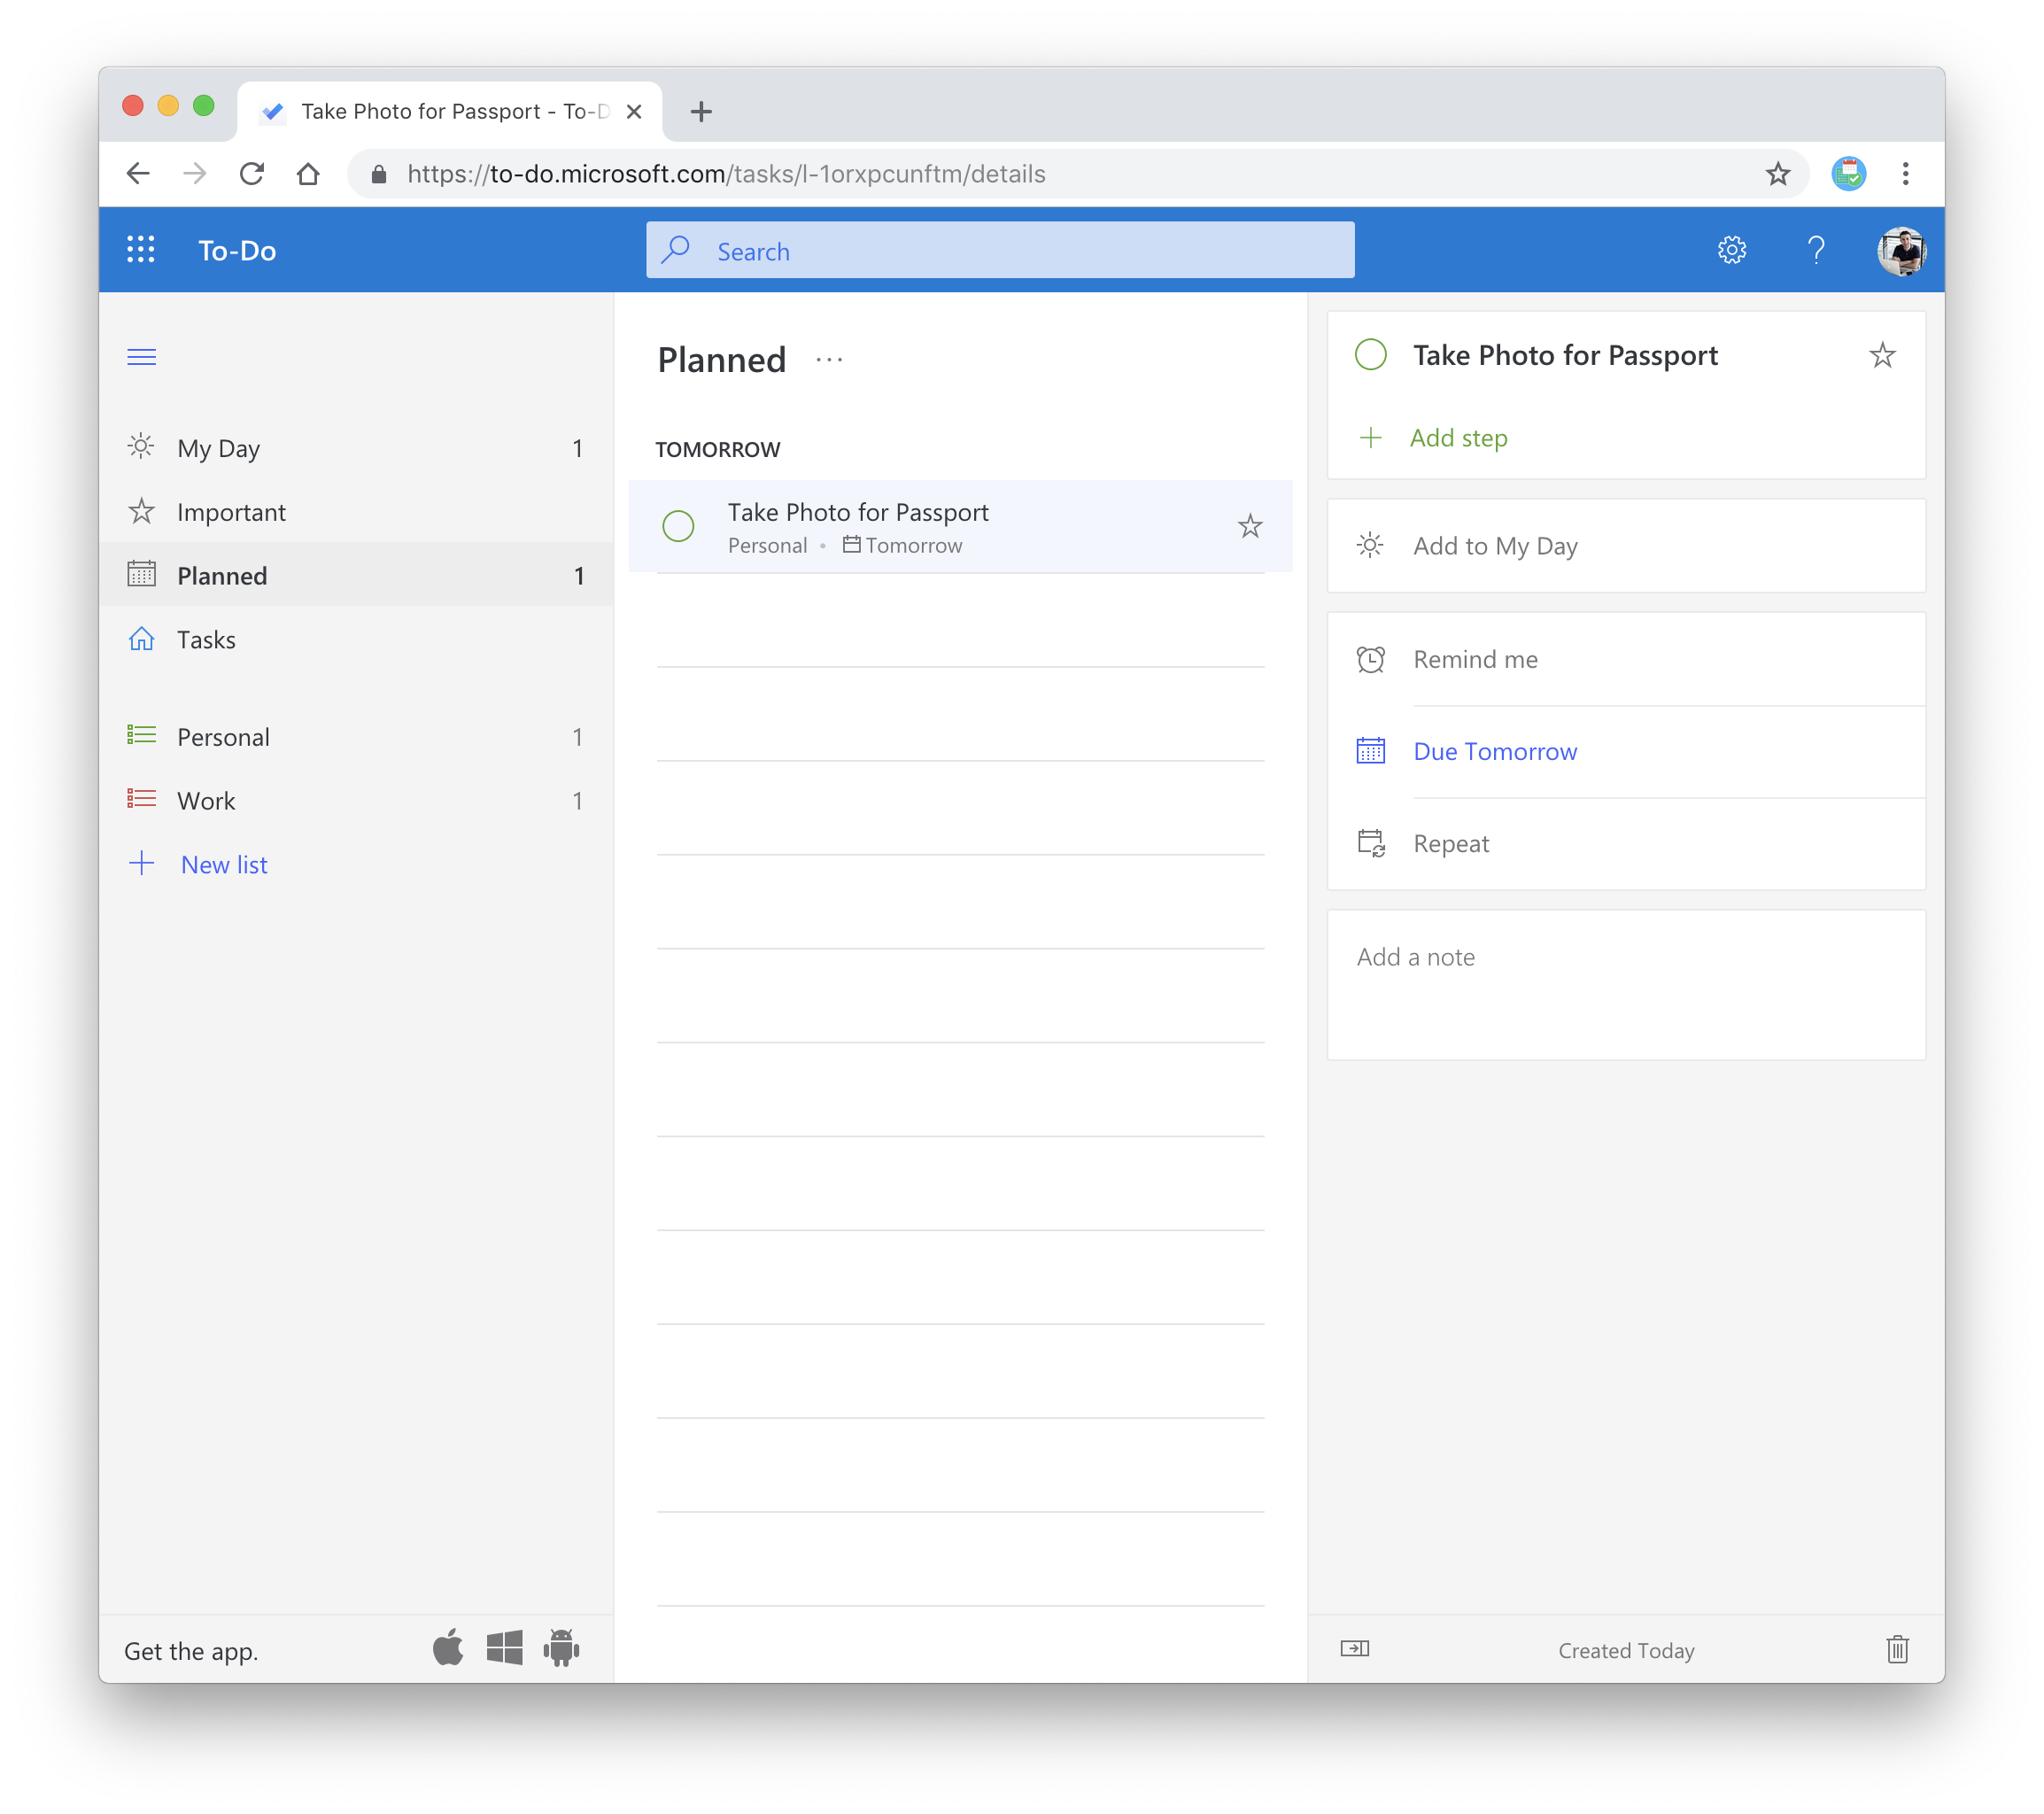Switch to the Work list

(206, 801)
